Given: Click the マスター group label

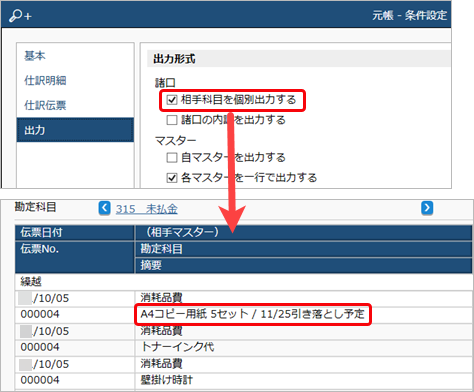Looking at the screenshot, I should 175,141.
